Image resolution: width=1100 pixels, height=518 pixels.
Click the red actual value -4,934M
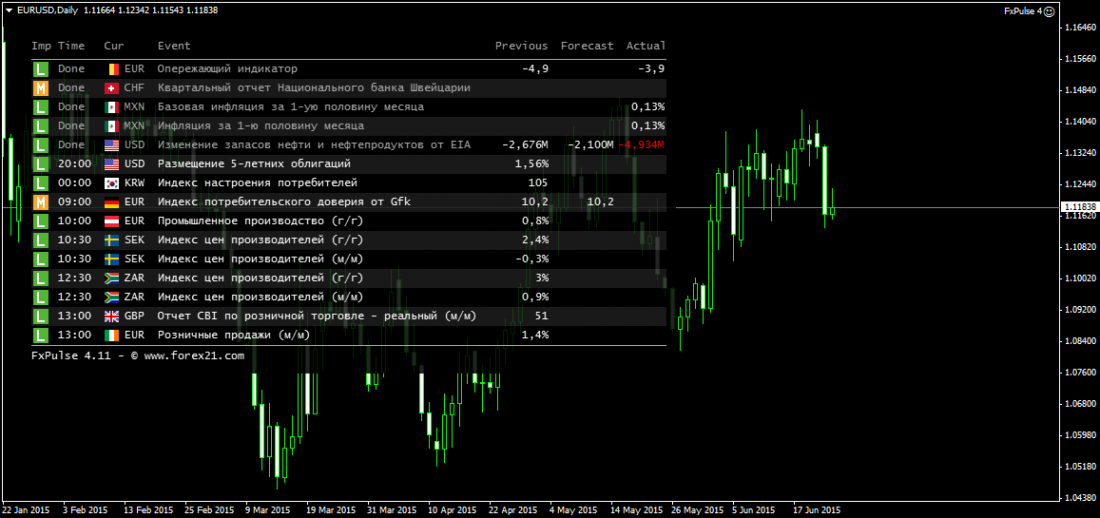[x=641, y=145]
